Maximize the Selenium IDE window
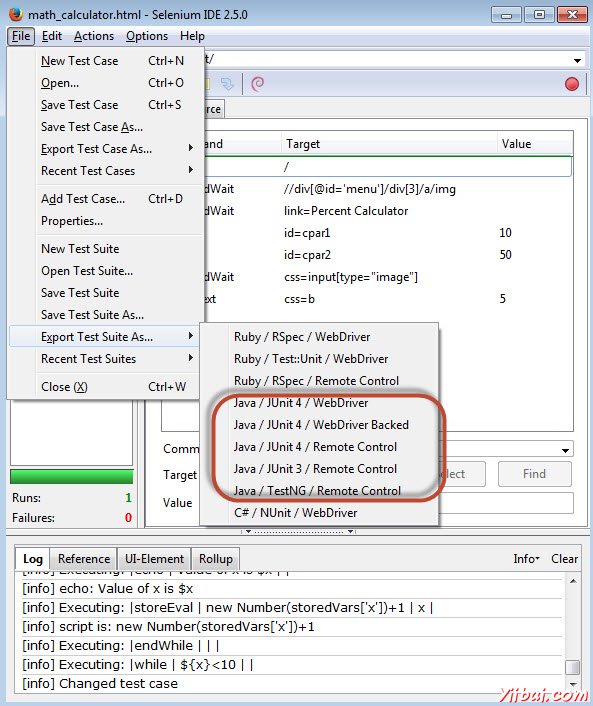Image resolution: width=593 pixels, height=706 pixels. (x=539, y=15)
